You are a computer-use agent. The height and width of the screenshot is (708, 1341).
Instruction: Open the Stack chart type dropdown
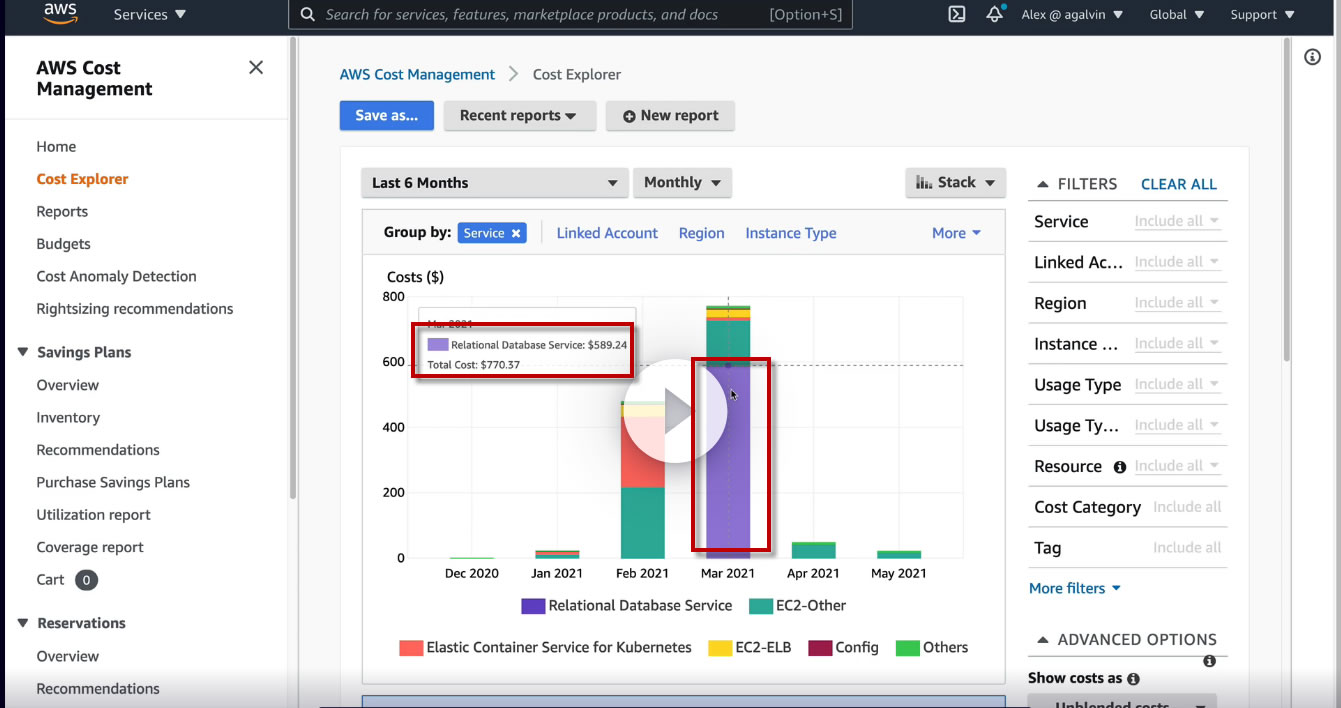click(x=955, y=183)
